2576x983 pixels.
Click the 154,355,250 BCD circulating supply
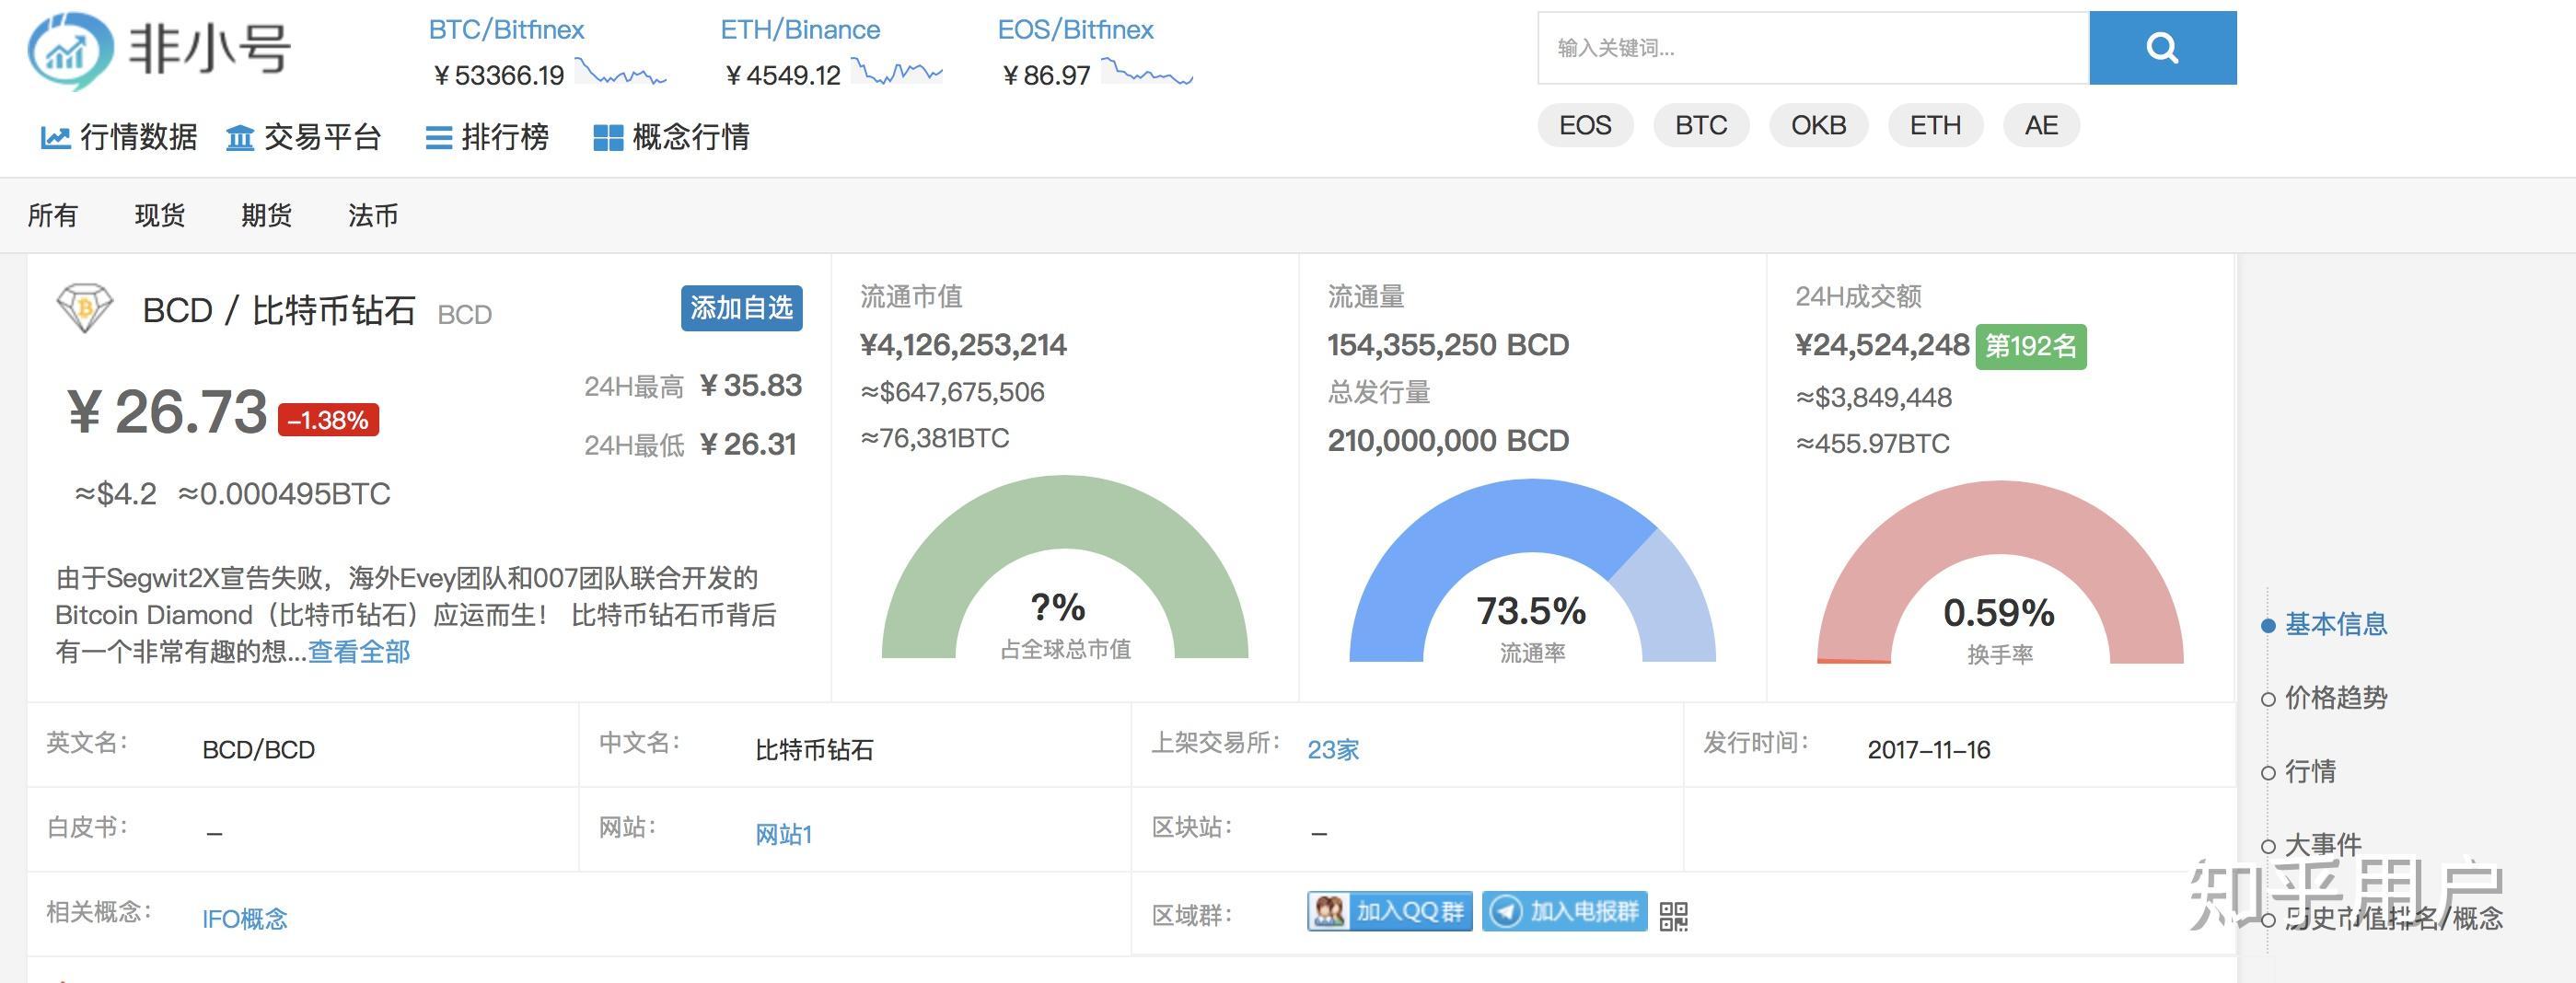(1448, 345)
